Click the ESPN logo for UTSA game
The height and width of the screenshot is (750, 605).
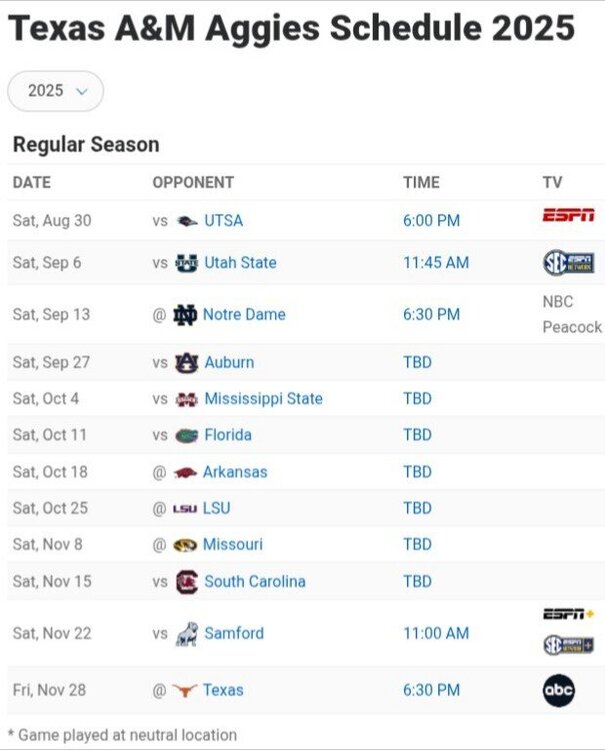568,215
